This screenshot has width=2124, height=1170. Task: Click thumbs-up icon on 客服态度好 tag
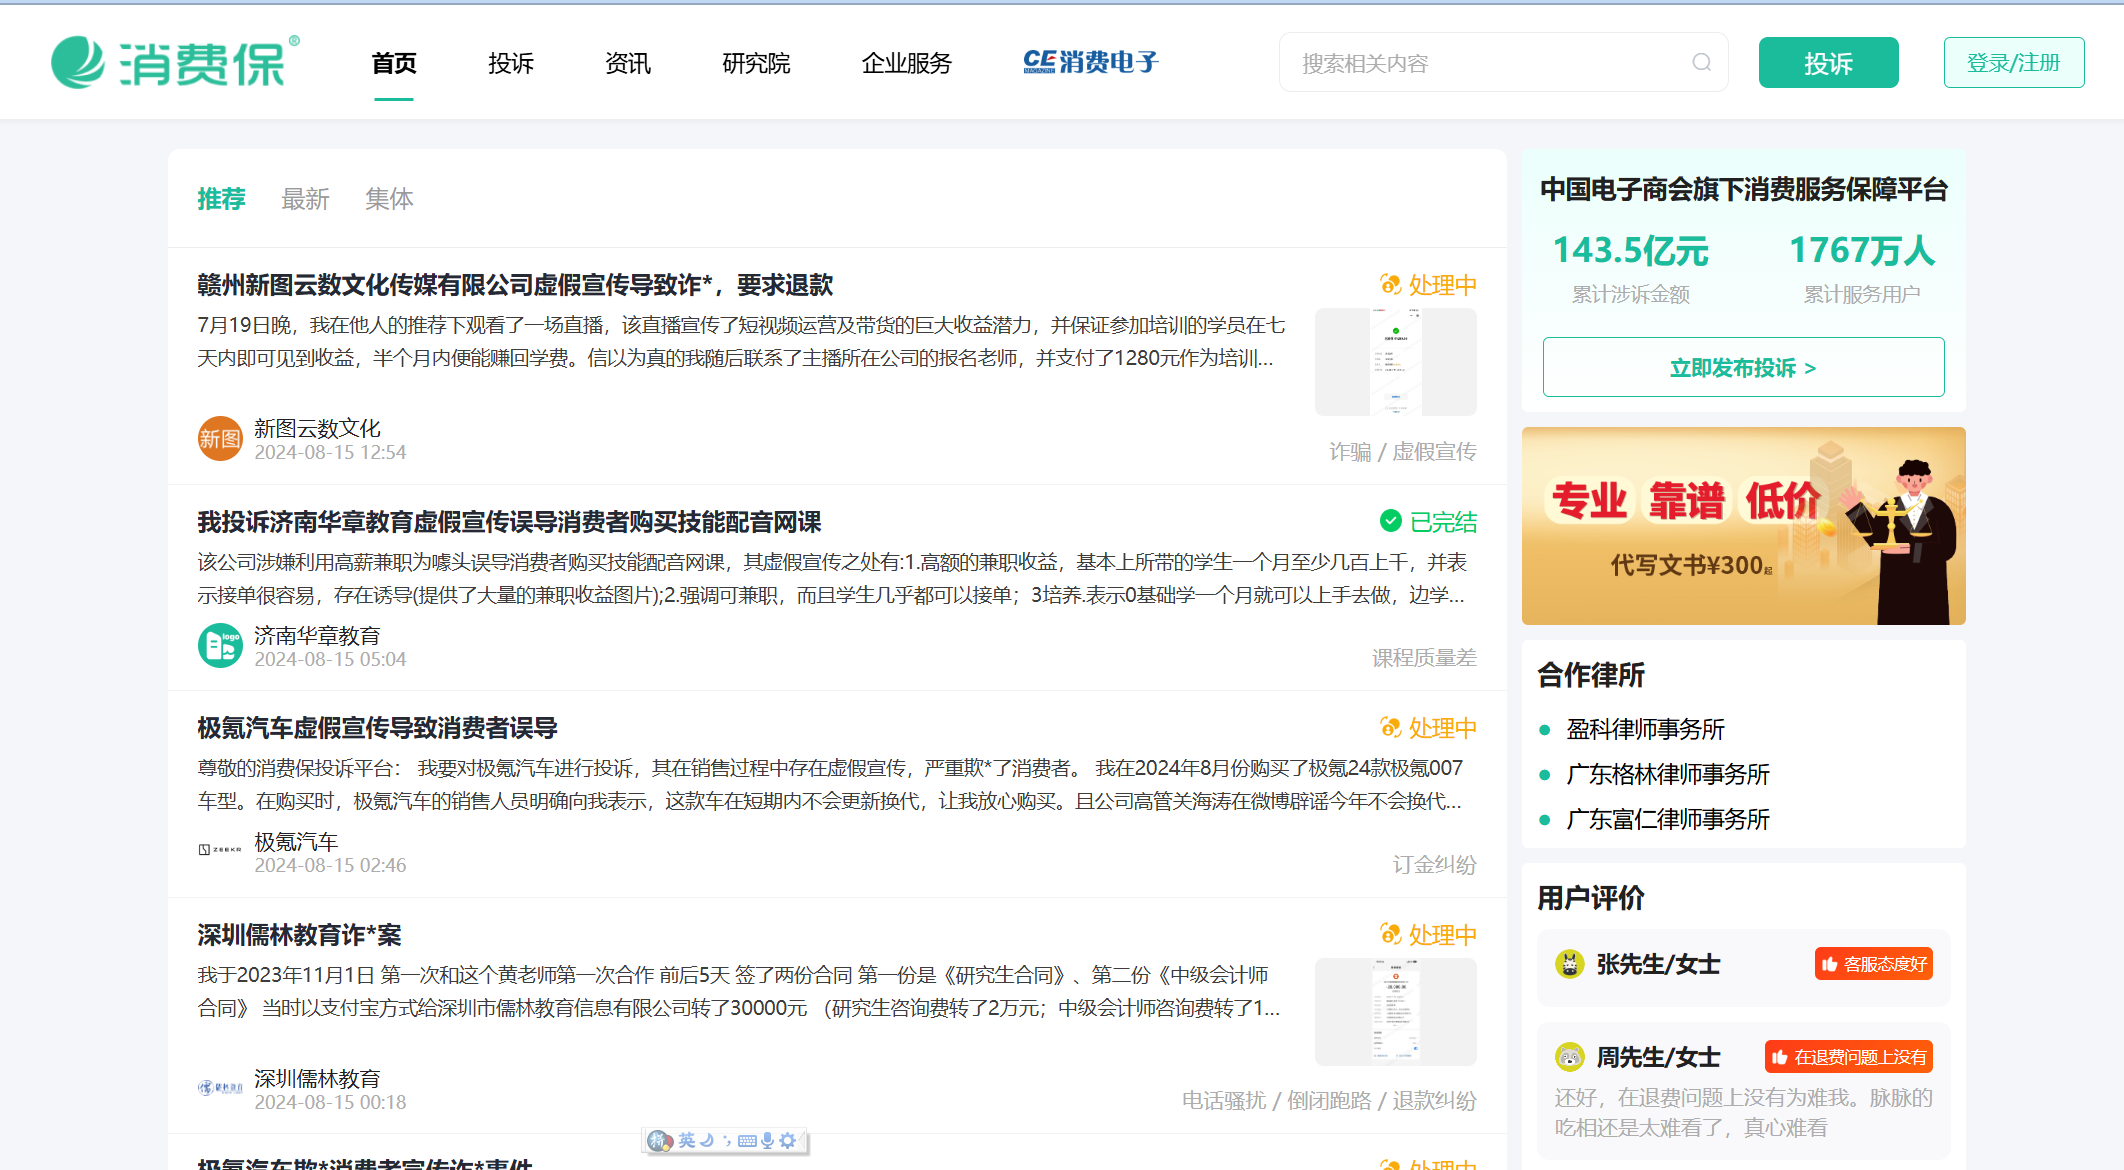click(1829, 964)
